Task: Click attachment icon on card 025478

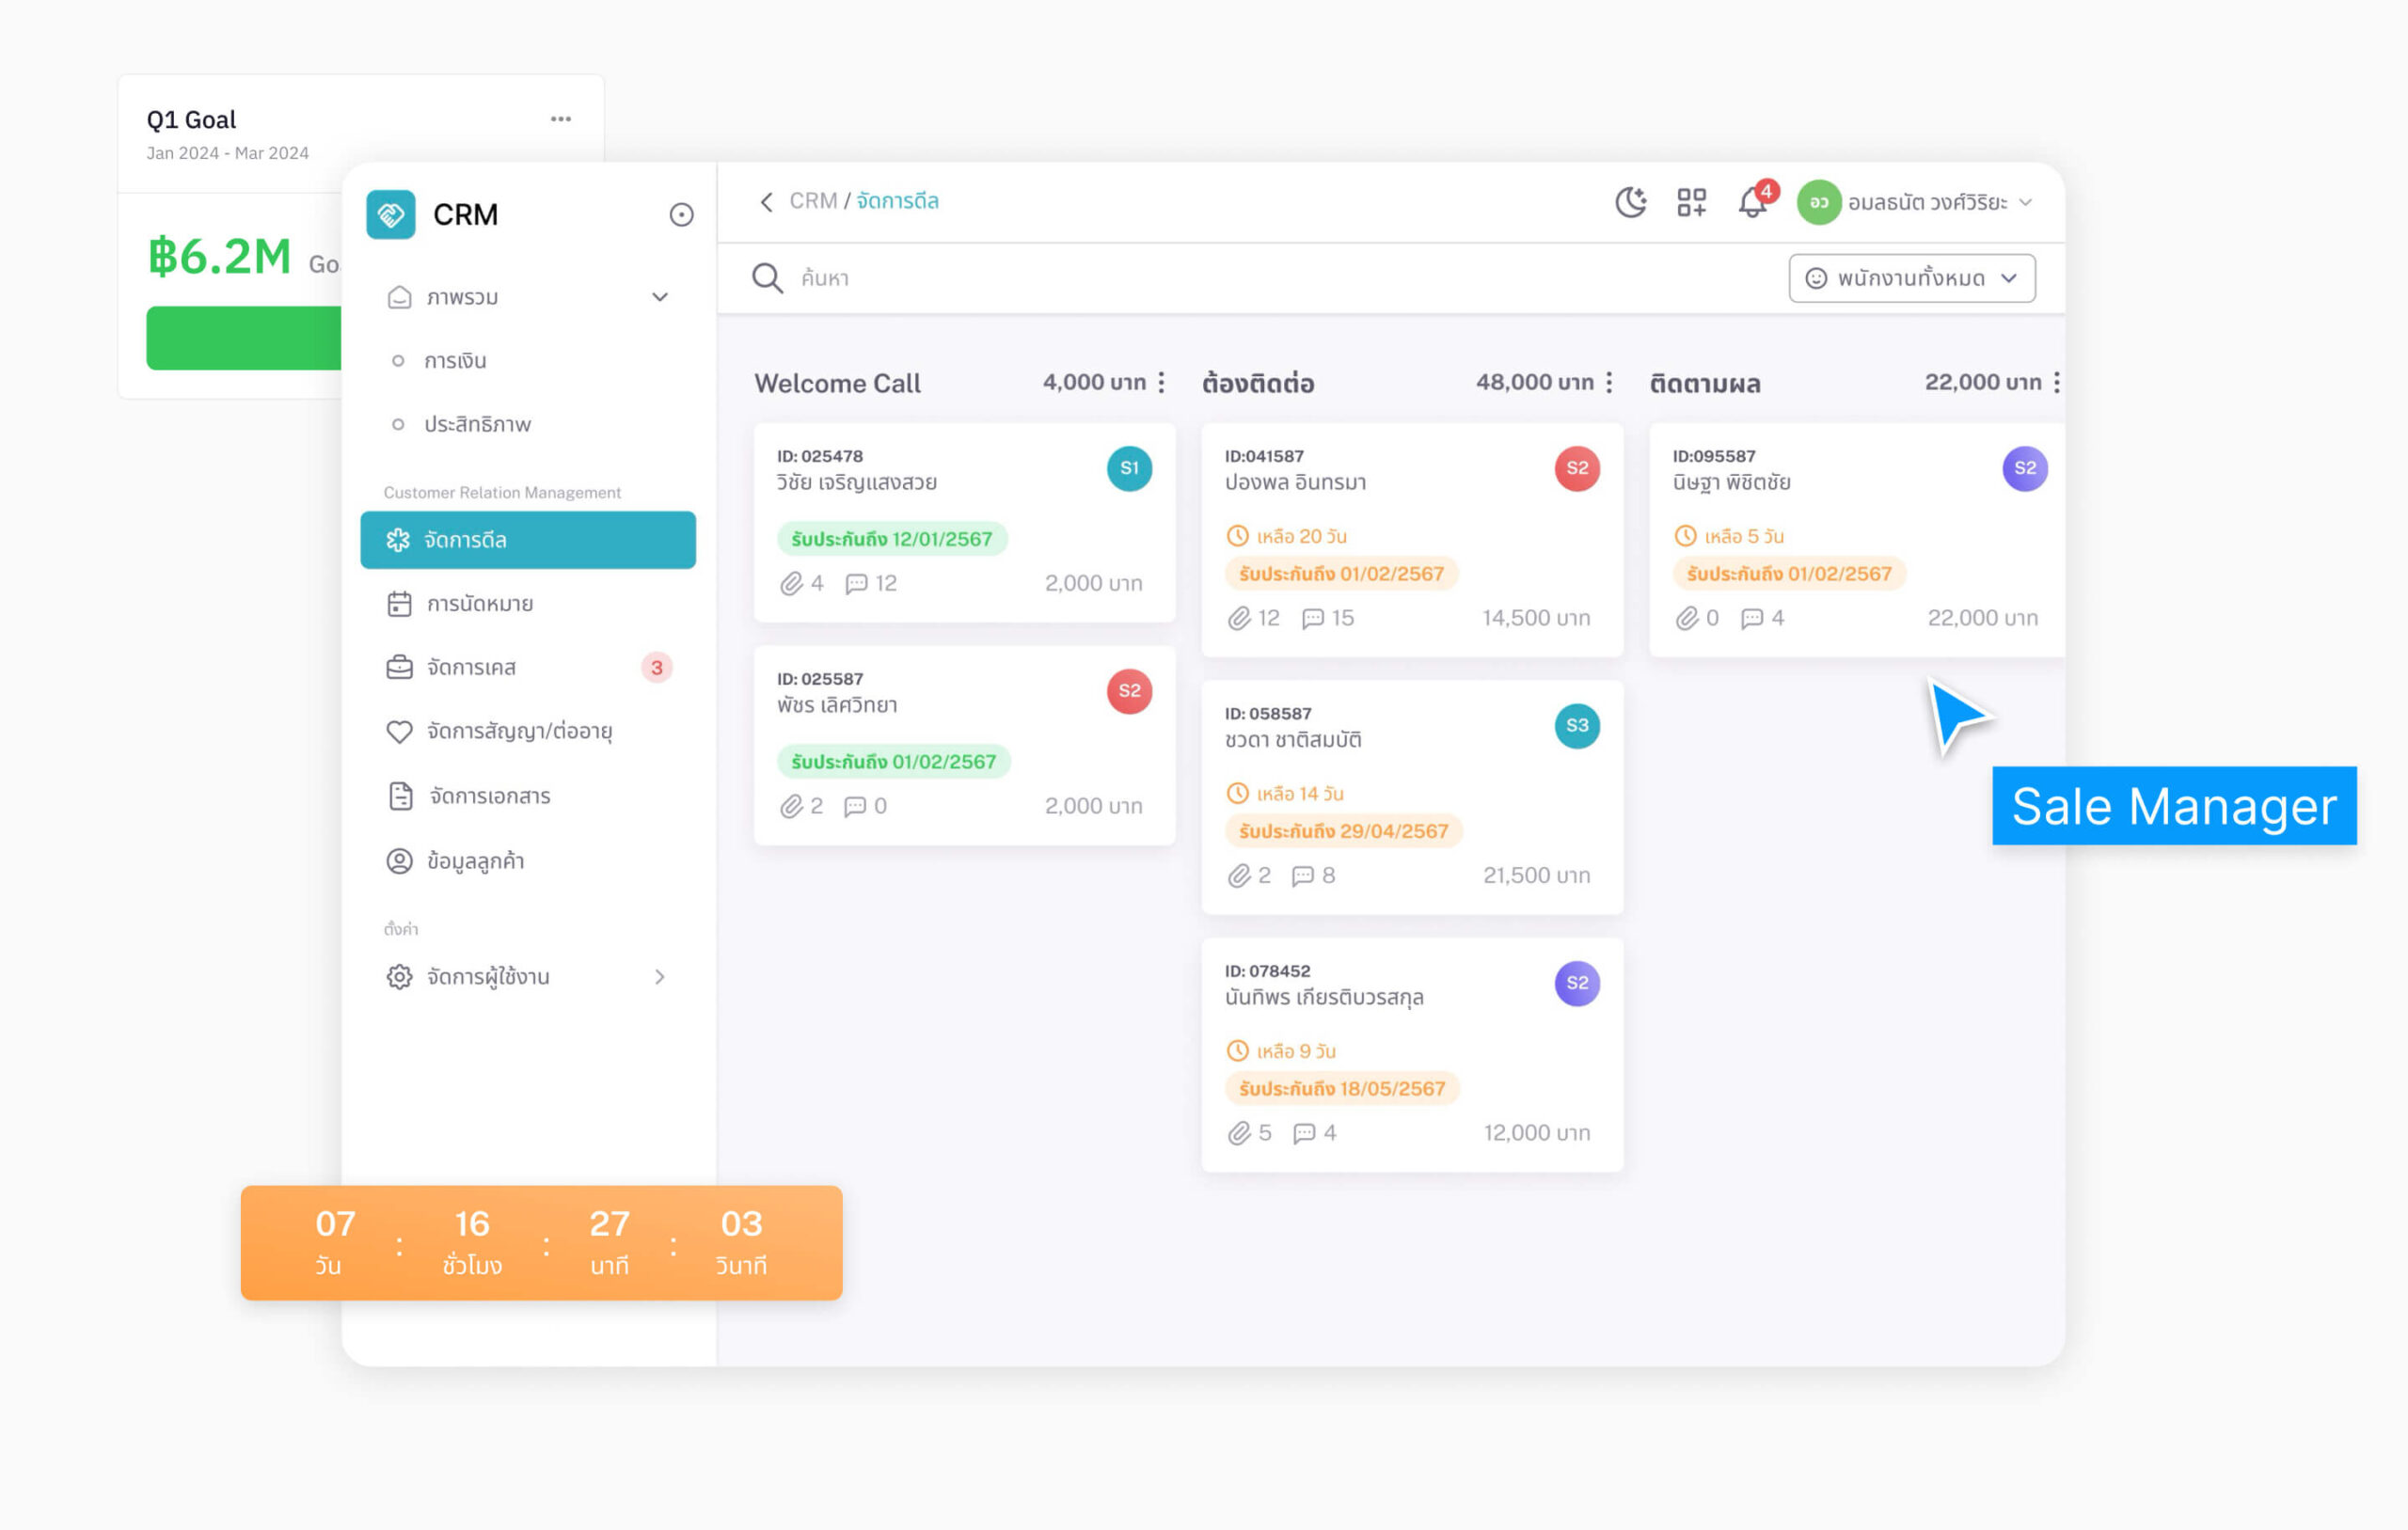Action: (791, 583)
